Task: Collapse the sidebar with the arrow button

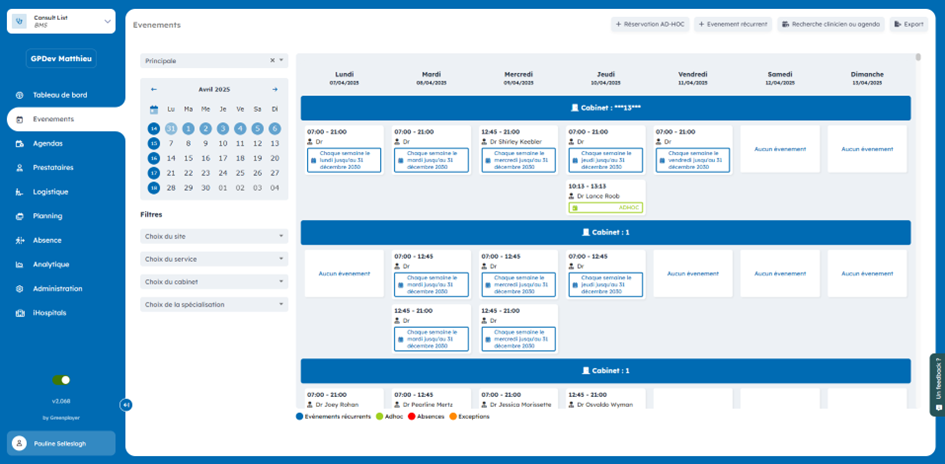Action: 126,405
